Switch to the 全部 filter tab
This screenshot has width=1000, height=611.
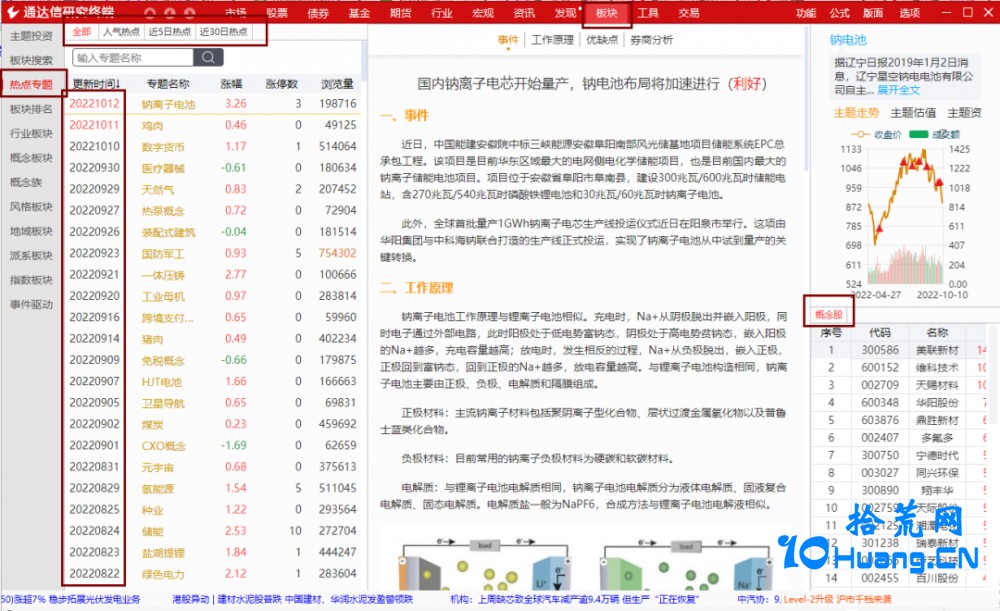82,32
